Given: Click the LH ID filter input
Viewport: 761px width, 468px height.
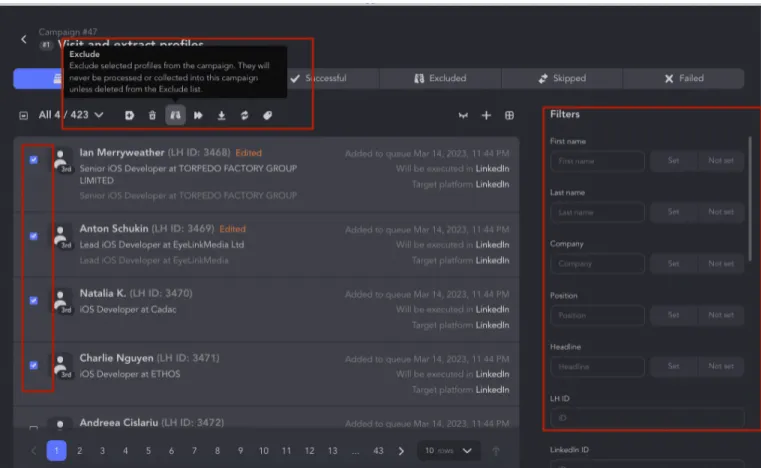Looking at the screenshot, I should pos(647,418).
